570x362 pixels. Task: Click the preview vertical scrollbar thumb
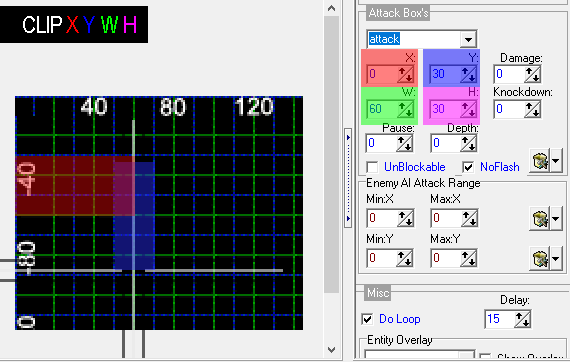pyautogui.click(x=332, y=154)
